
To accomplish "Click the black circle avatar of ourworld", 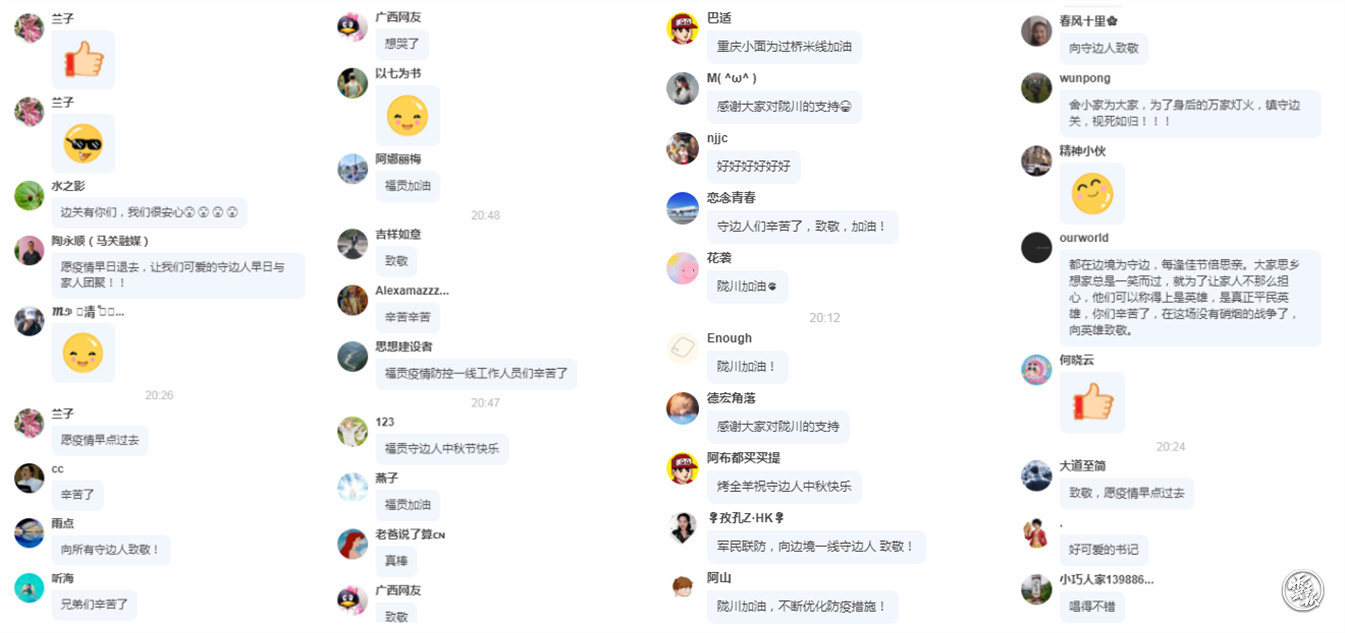I will pyautogui.click(x=1036, y=247).
